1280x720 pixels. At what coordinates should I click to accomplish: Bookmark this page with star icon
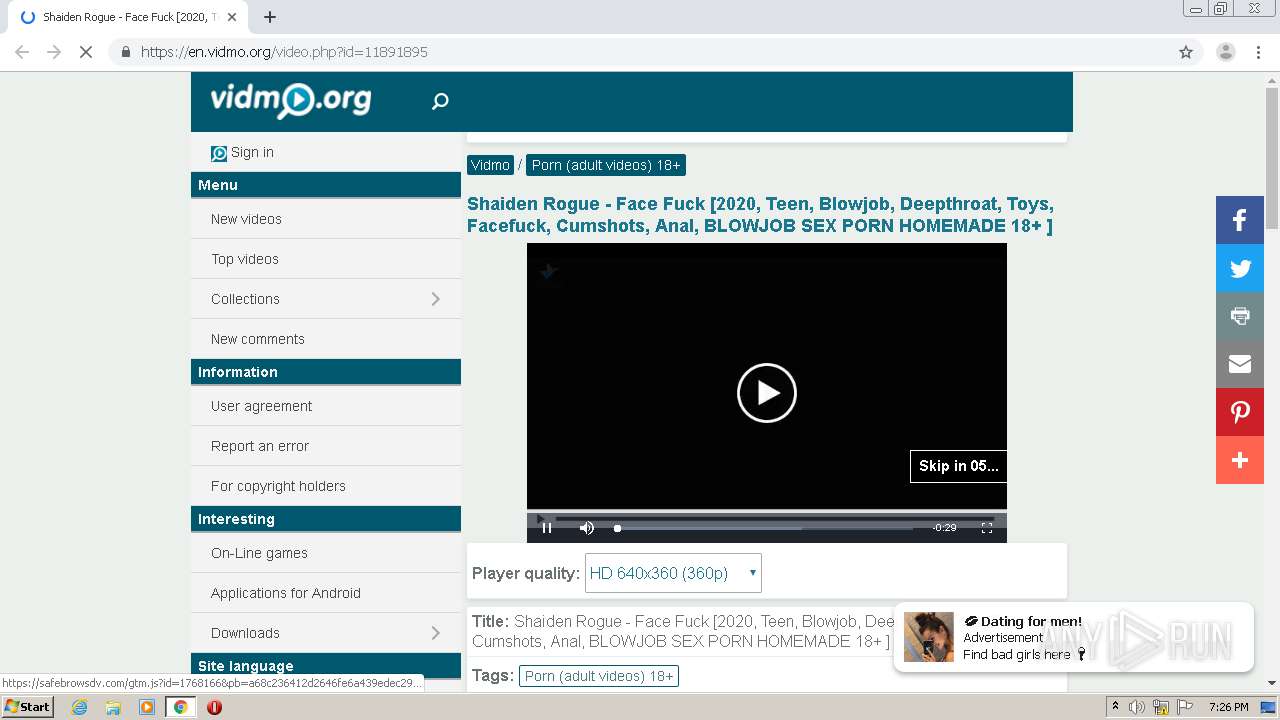pos(1186,52)
